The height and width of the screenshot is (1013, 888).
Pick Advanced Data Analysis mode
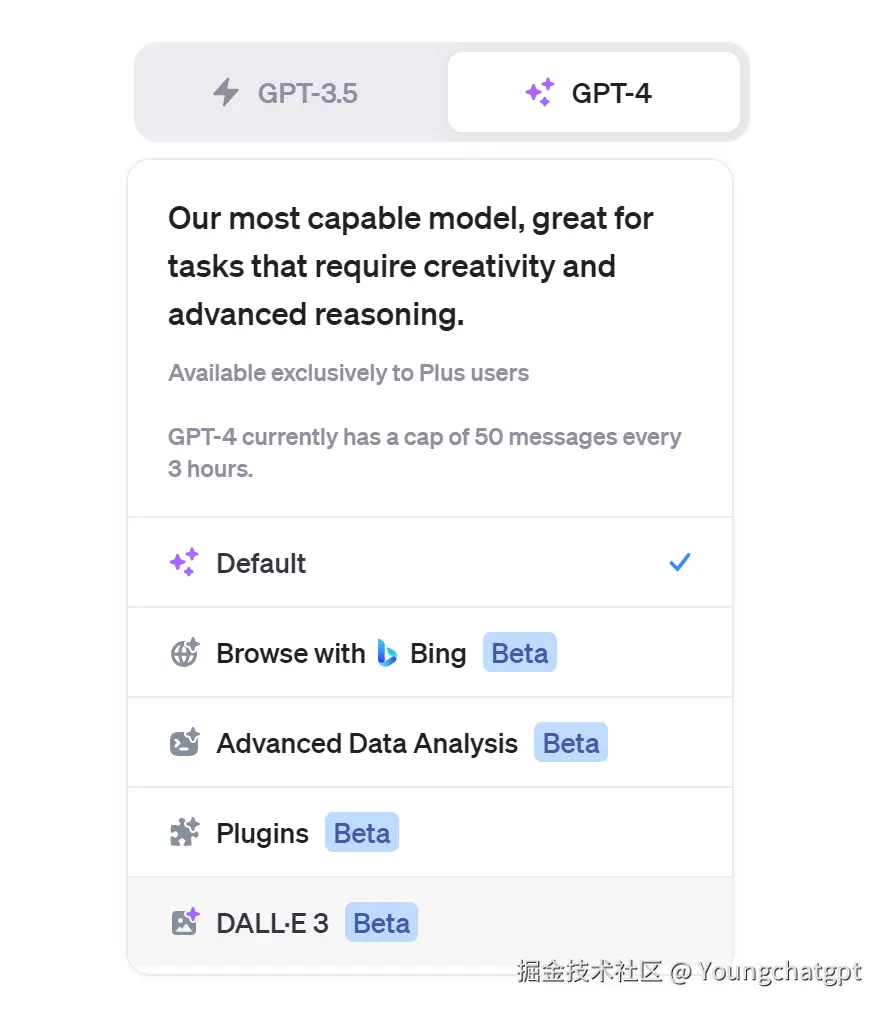(x=367, y=744)
